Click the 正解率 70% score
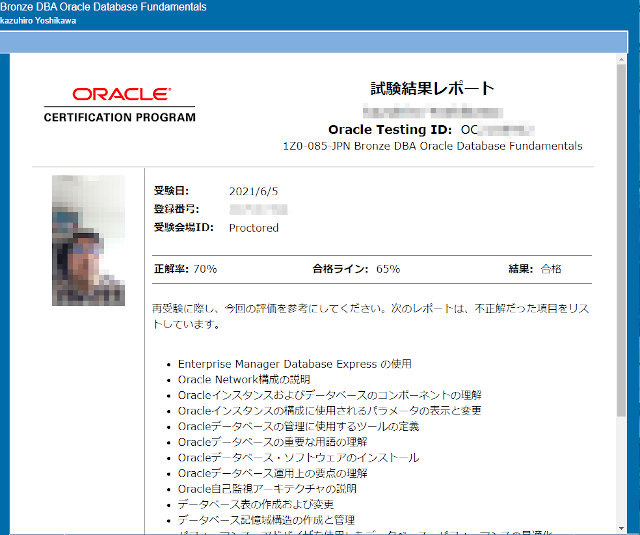Image resolution: width=640 pixels, height=535 pixels. 185,269
